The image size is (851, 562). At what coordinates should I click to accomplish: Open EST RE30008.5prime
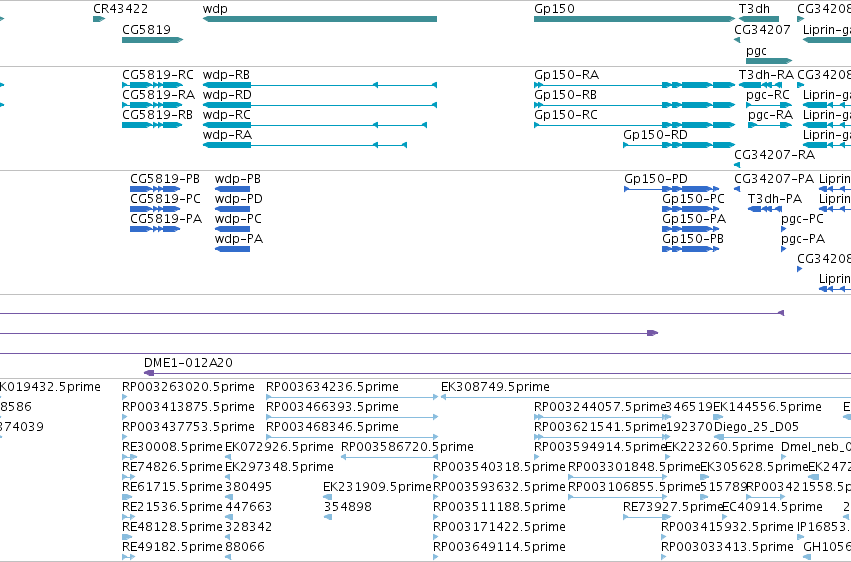[173, 447]
